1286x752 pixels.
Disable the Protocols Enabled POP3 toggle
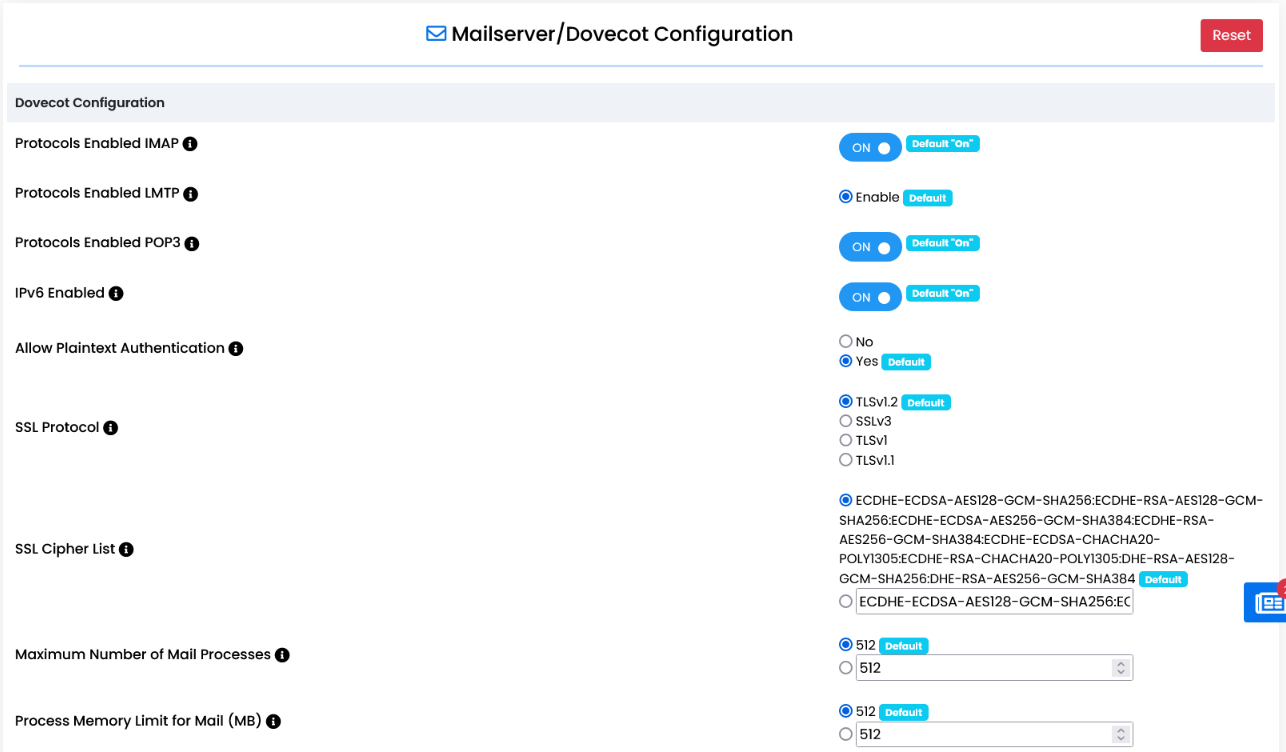point(870,247)
